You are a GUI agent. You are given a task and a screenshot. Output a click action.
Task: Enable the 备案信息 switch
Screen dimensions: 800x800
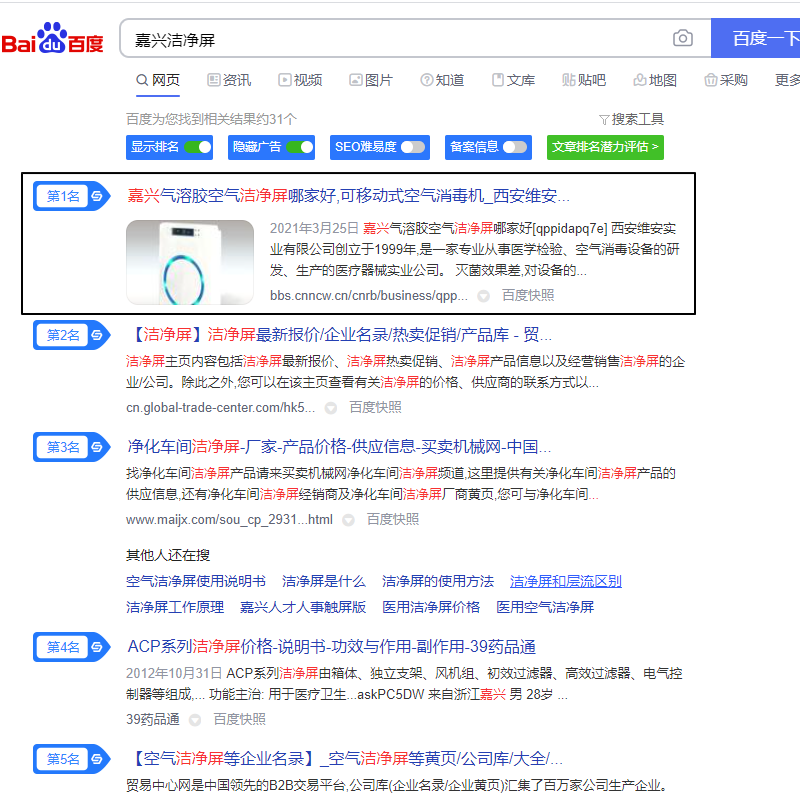515,147
